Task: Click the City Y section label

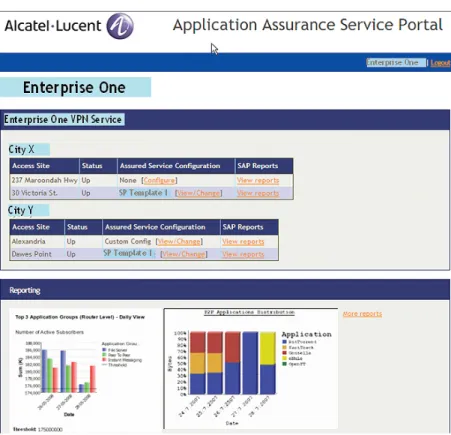Action: tap(21, 210)
